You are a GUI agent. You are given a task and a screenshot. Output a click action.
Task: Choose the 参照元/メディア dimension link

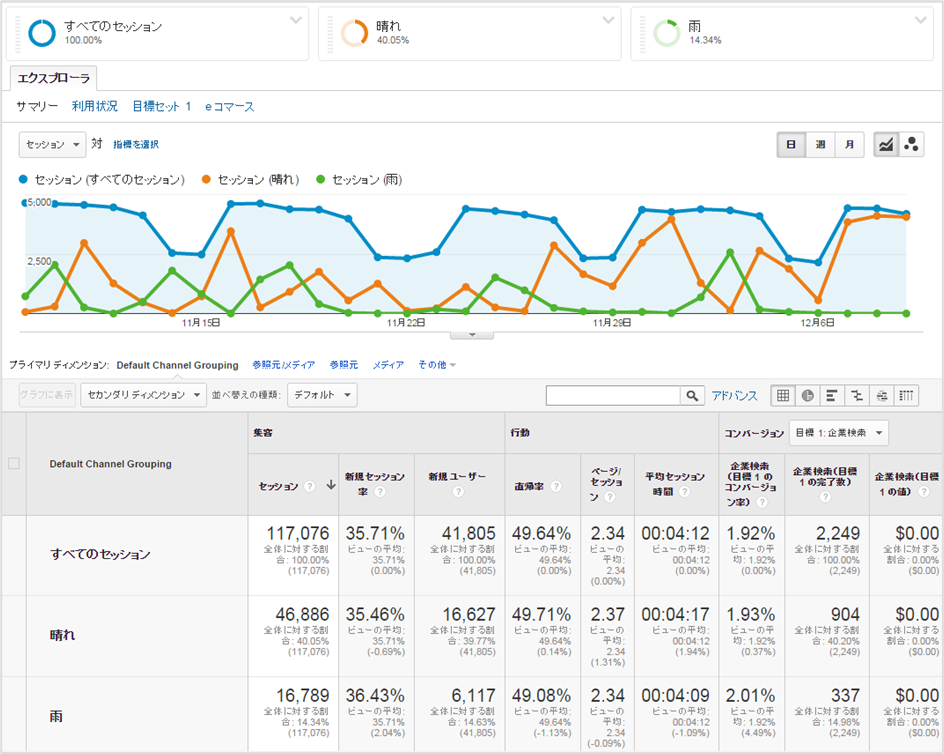point(284,365)
